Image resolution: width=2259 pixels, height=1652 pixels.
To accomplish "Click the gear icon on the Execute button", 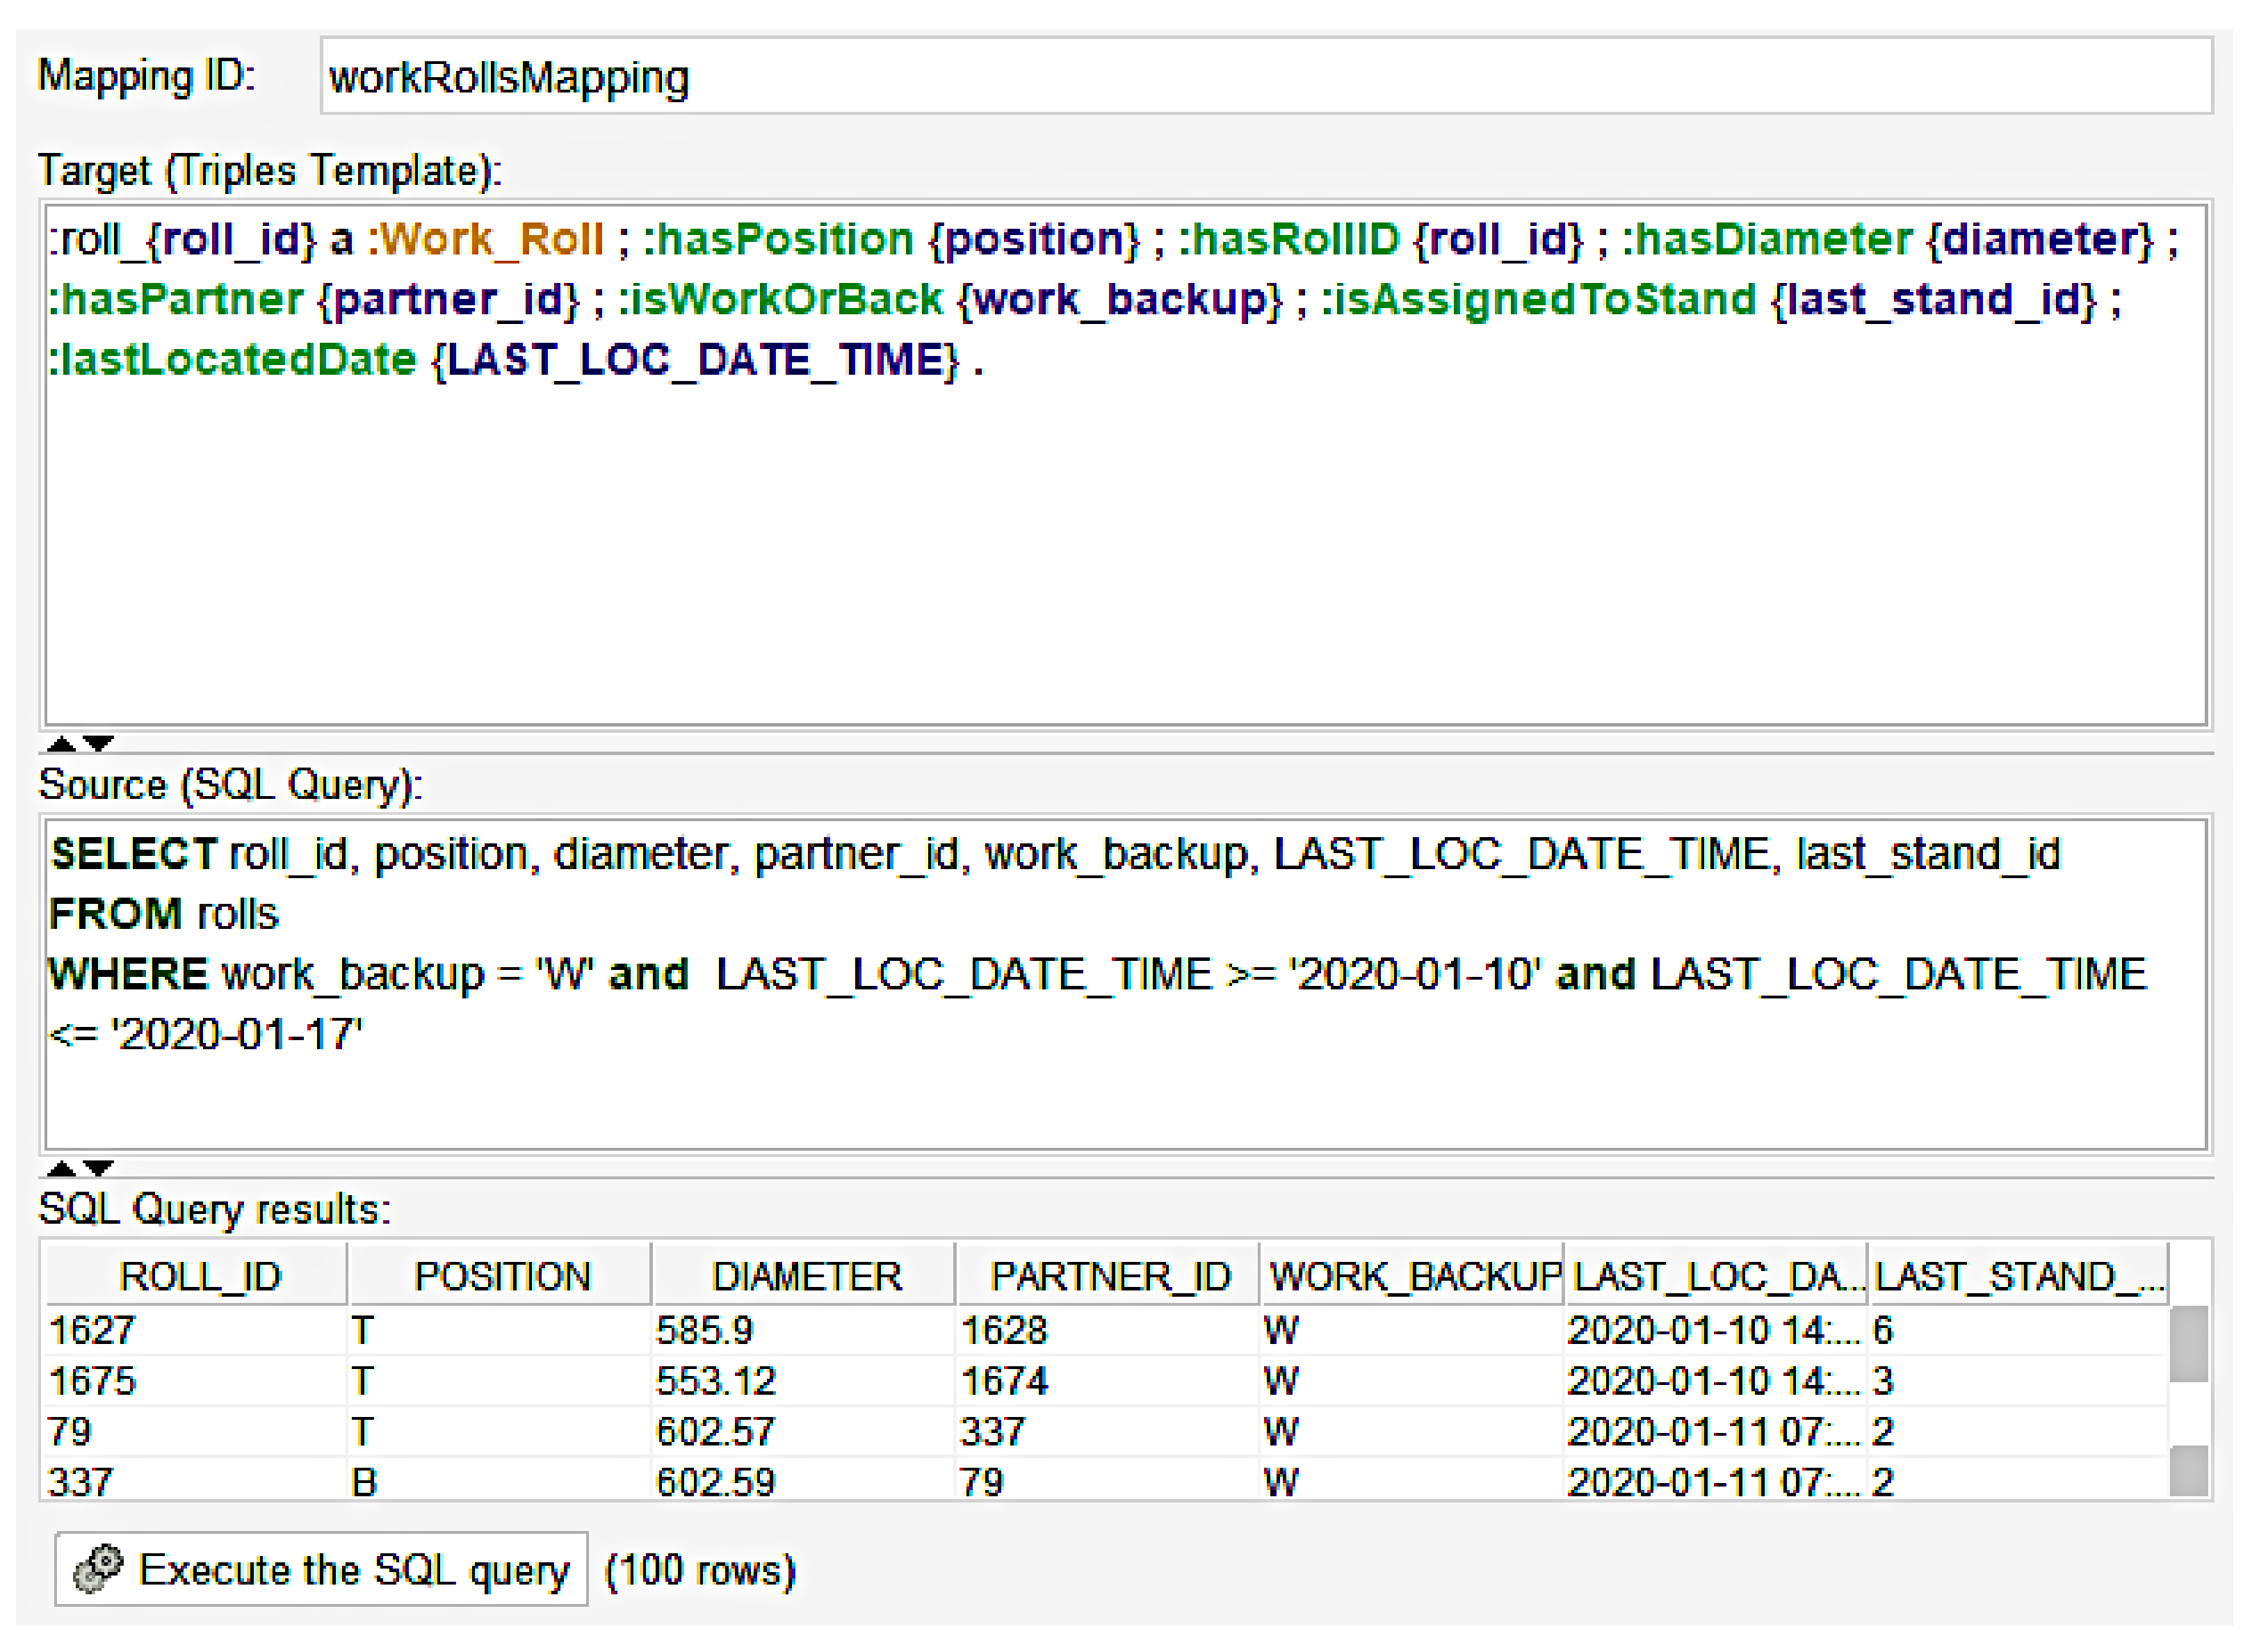I will click(x=99, y=1569).
